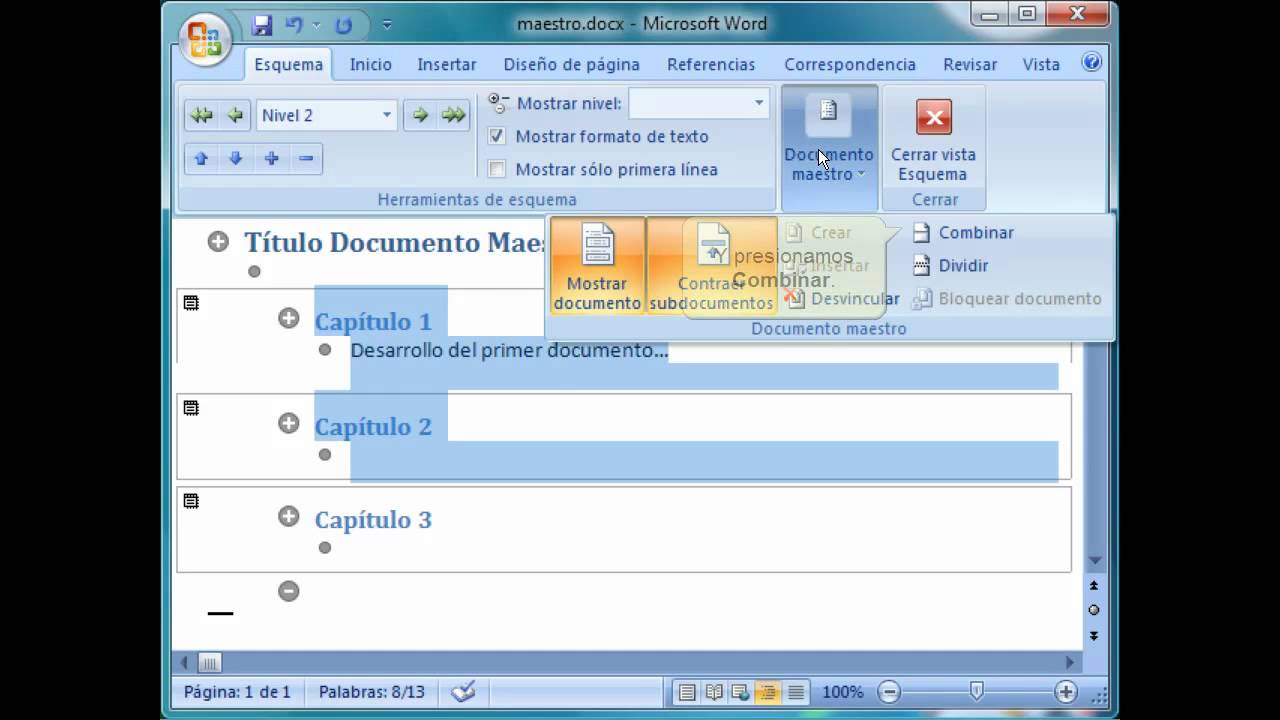1280x720 pixels.
Task: Click the subdocument icon beside Capítulo 3
Action: 191,500
